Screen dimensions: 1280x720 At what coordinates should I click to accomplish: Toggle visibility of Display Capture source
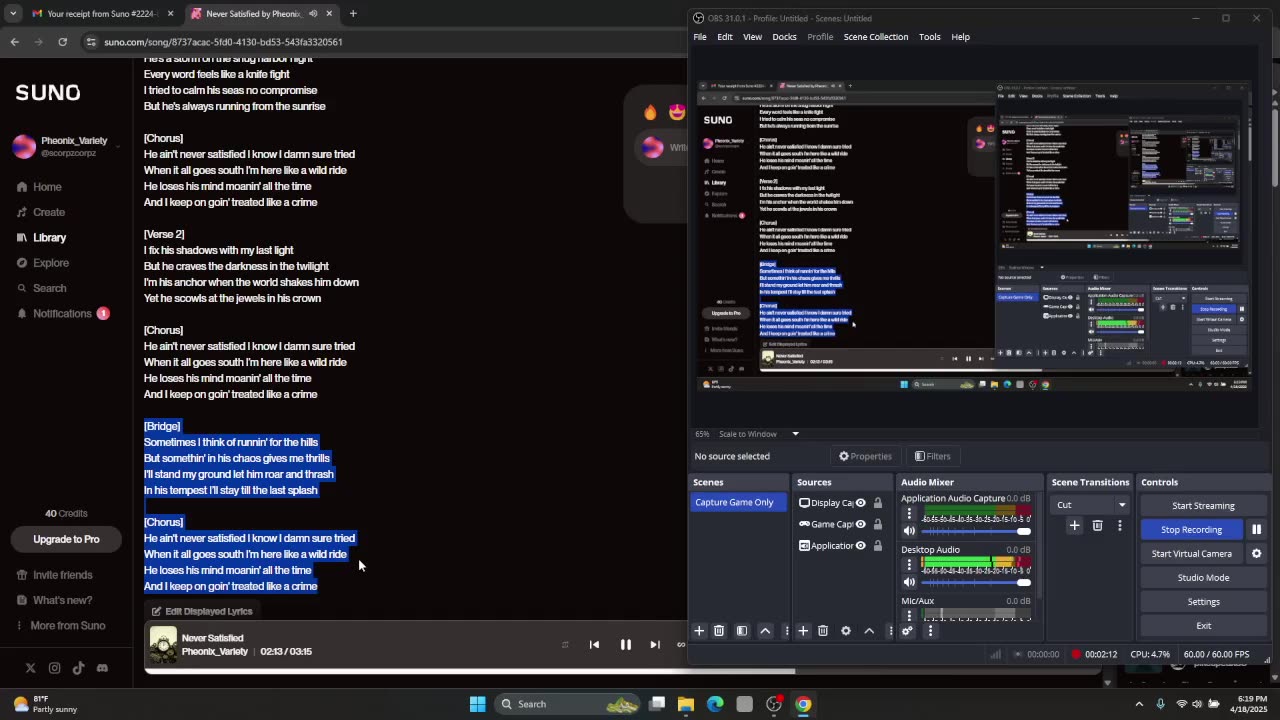860,503
